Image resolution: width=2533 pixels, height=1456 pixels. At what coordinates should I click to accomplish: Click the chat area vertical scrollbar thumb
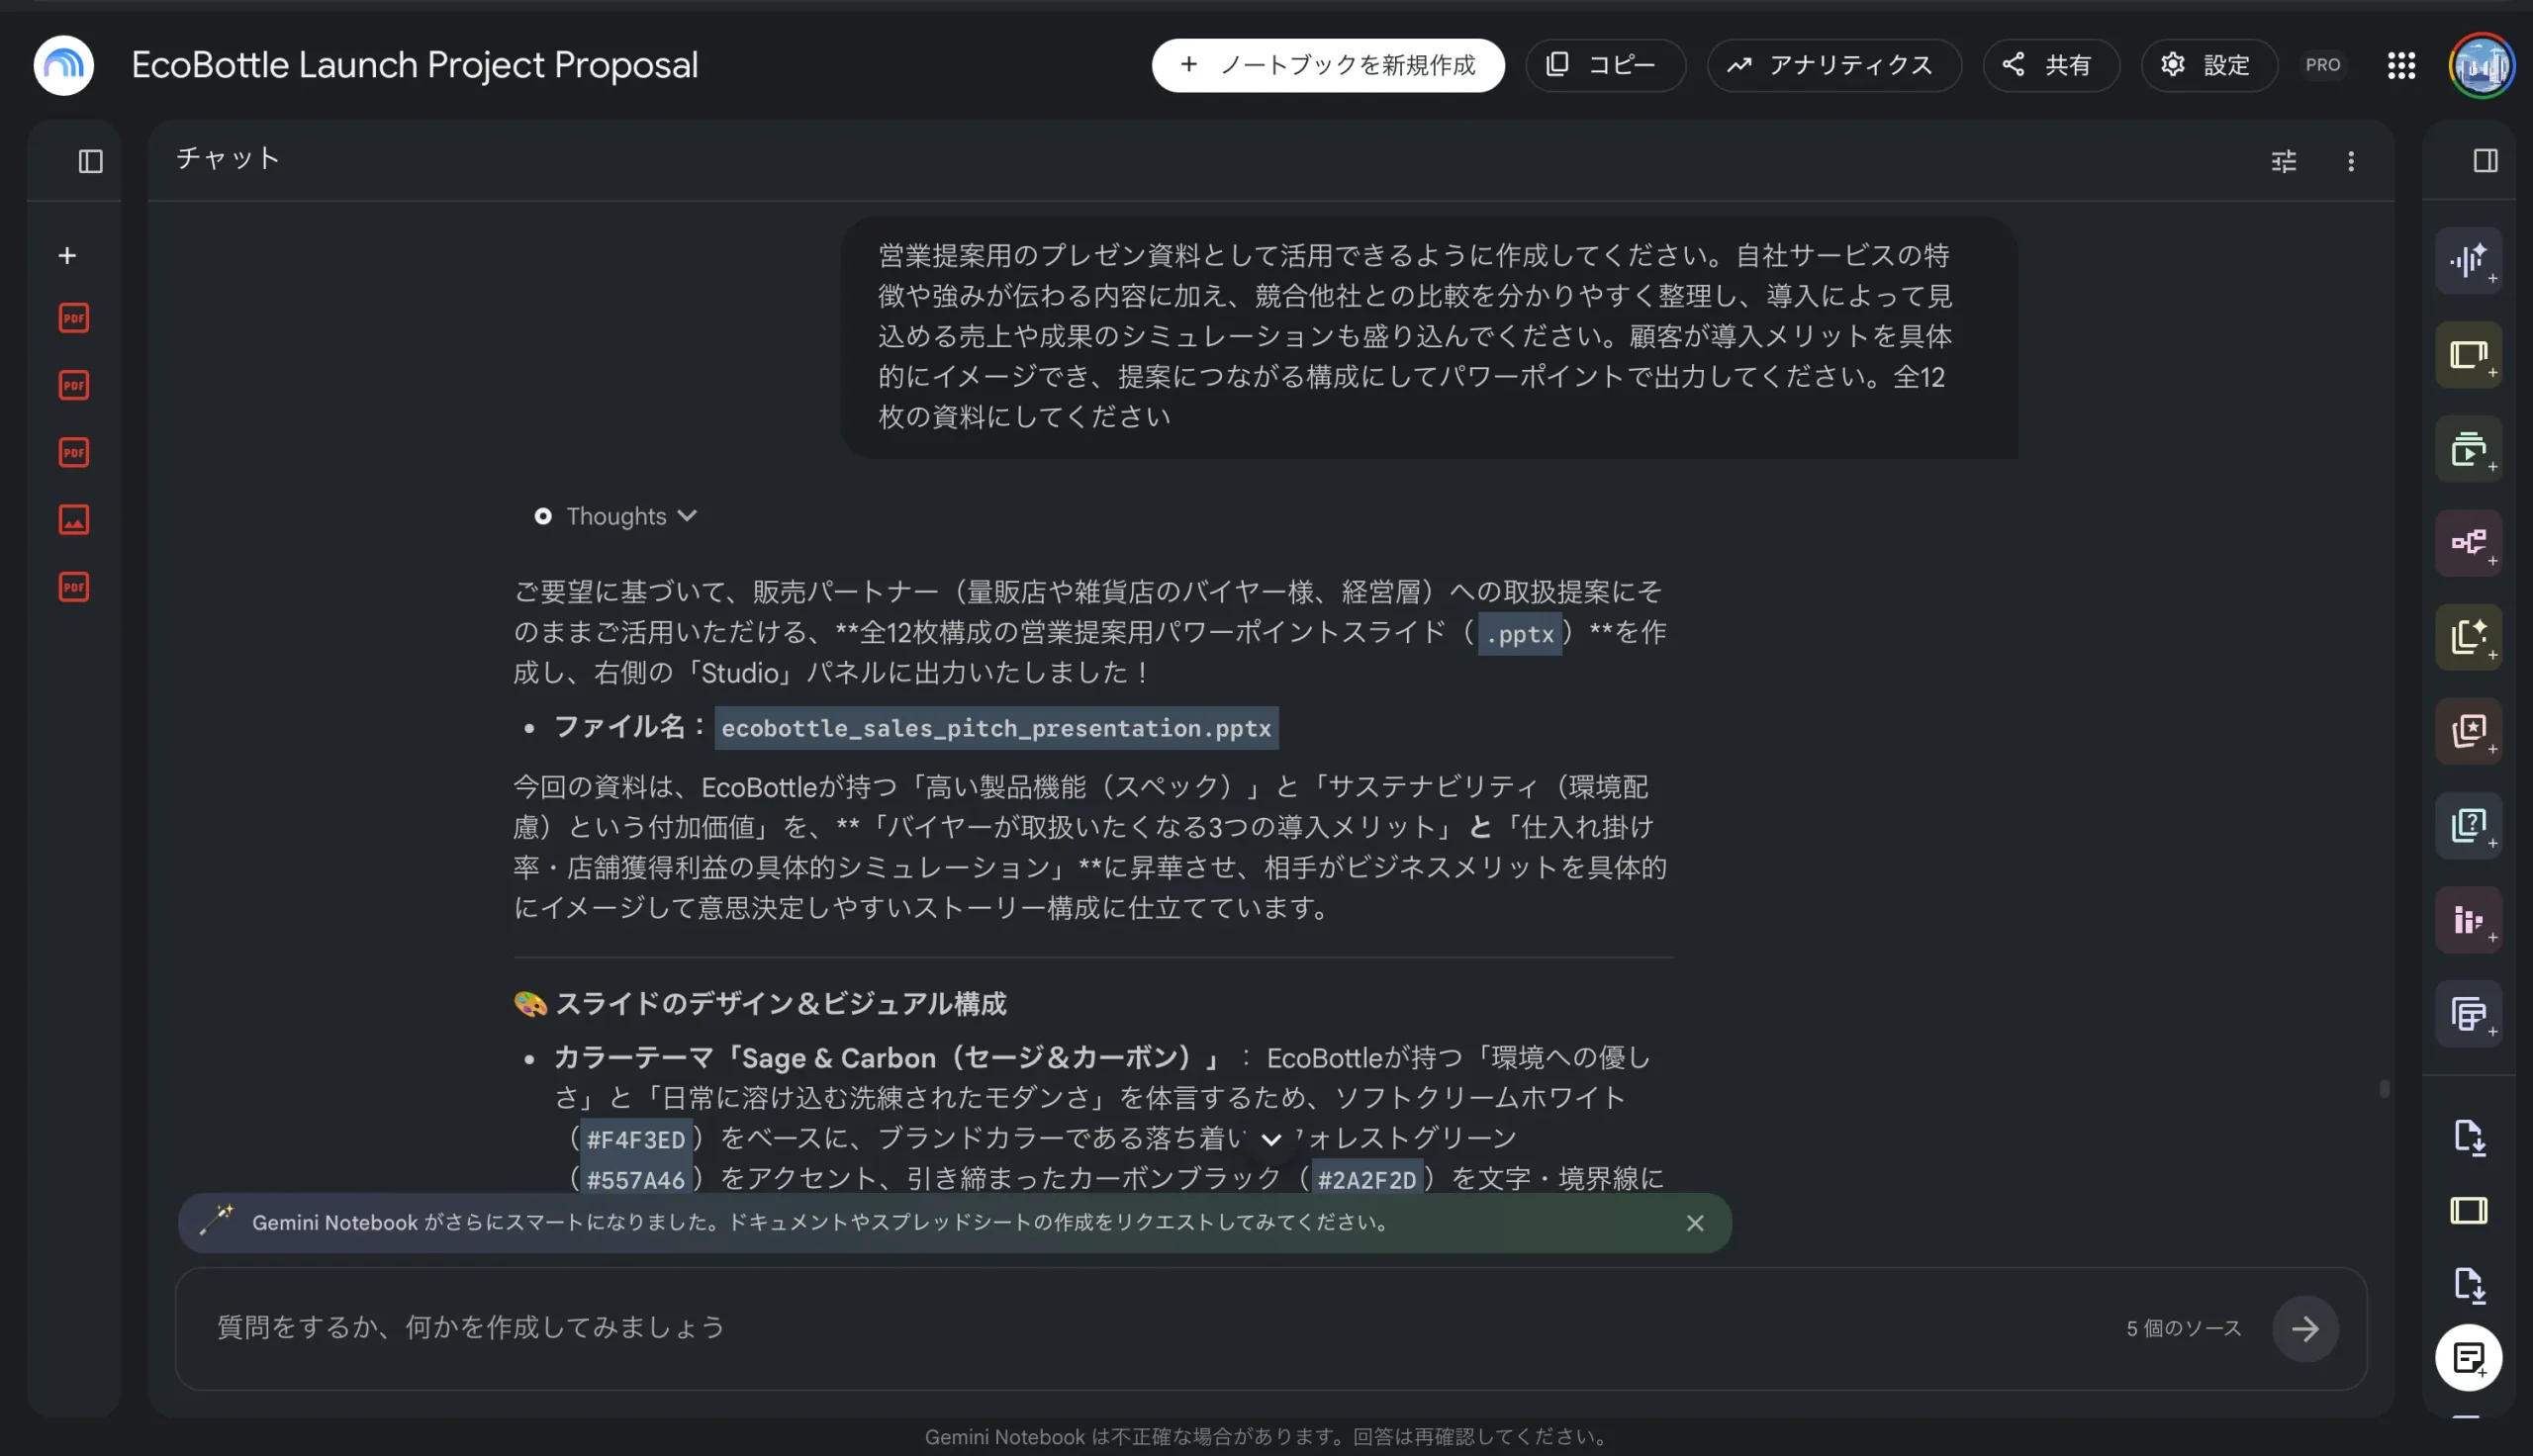2385,1088
